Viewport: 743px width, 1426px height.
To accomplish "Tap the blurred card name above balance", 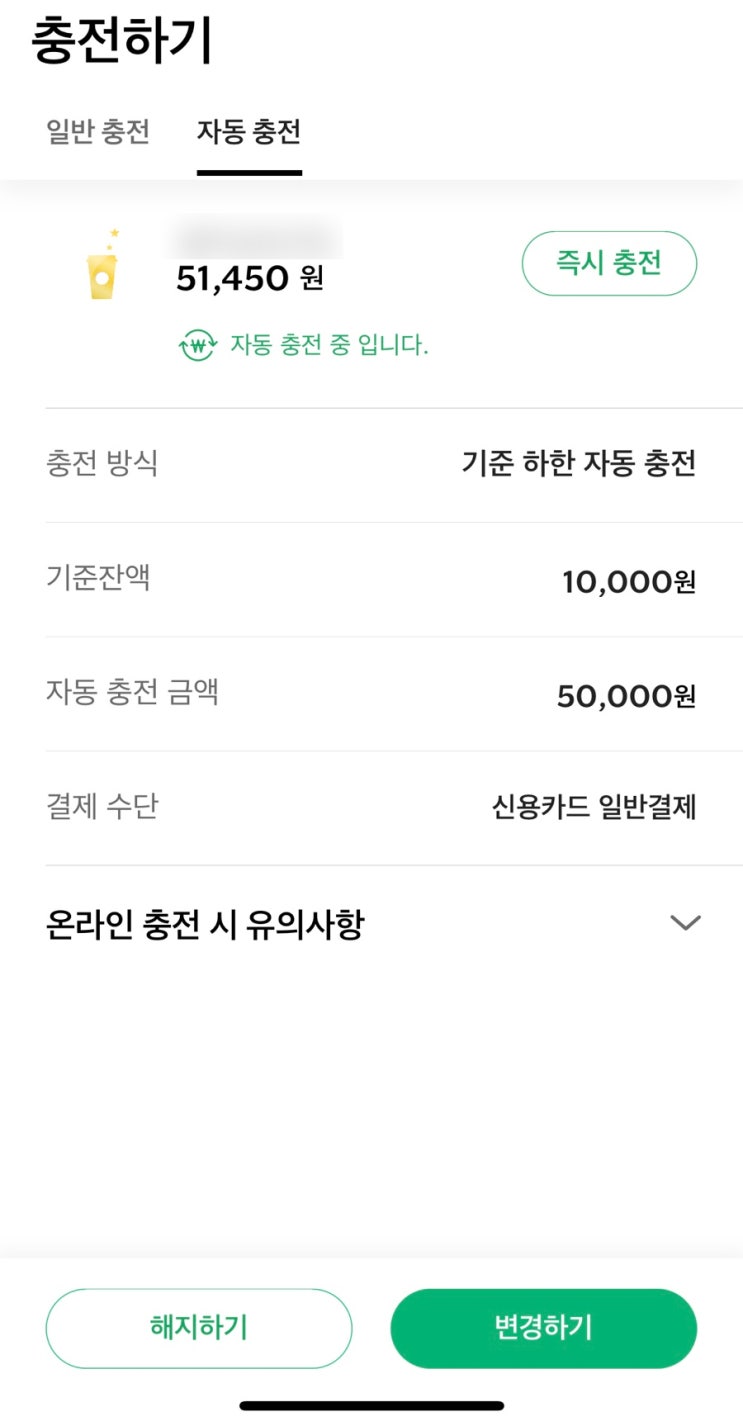I will click(x=258, y=237).
